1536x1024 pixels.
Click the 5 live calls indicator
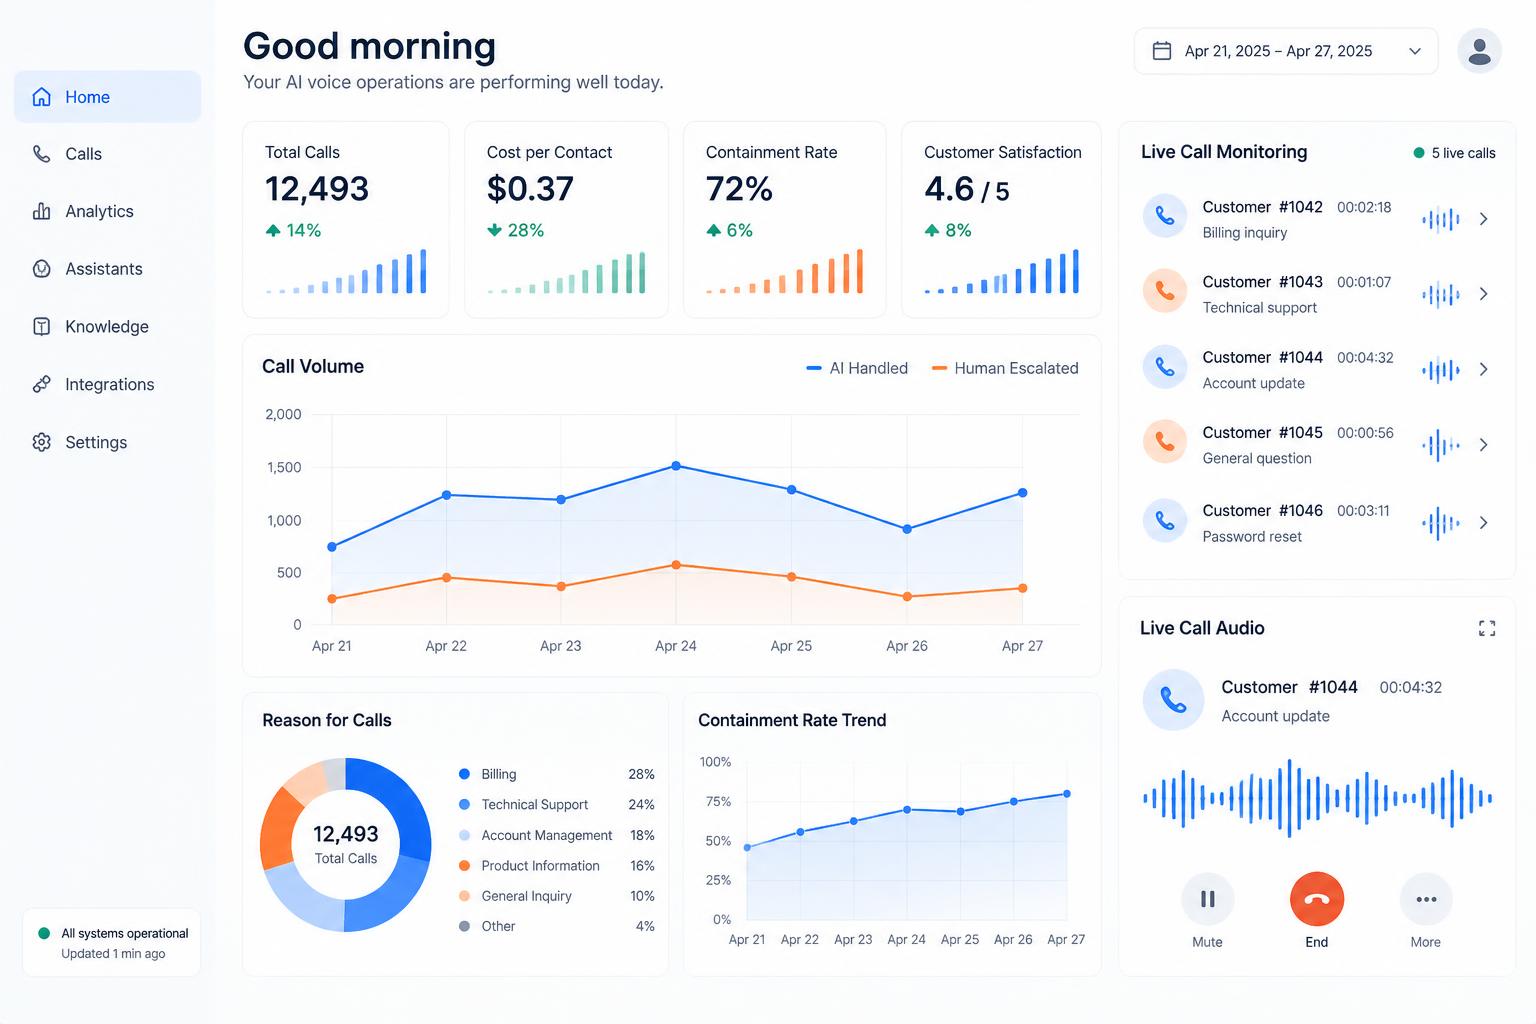pos(1454,153)
